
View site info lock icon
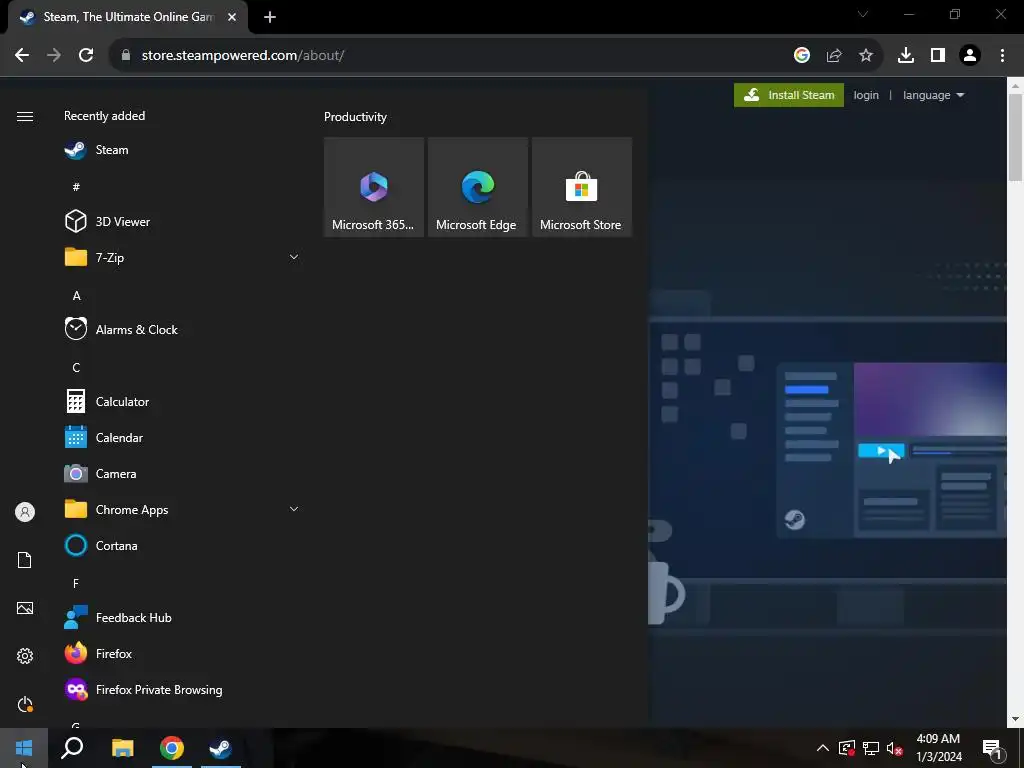126,56
